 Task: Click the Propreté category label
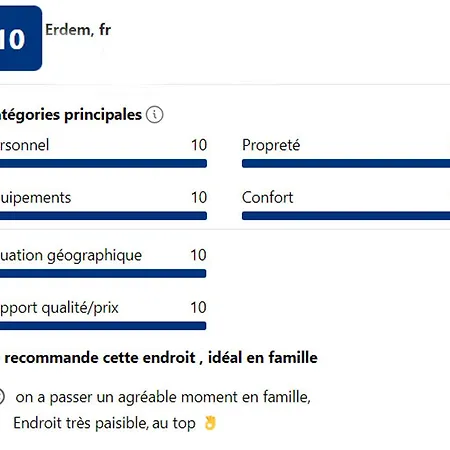271,145
